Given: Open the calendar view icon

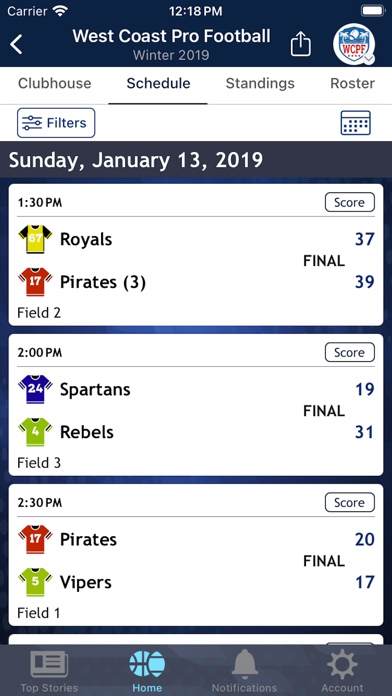Looking at the screenshot, I should (356, 123).
